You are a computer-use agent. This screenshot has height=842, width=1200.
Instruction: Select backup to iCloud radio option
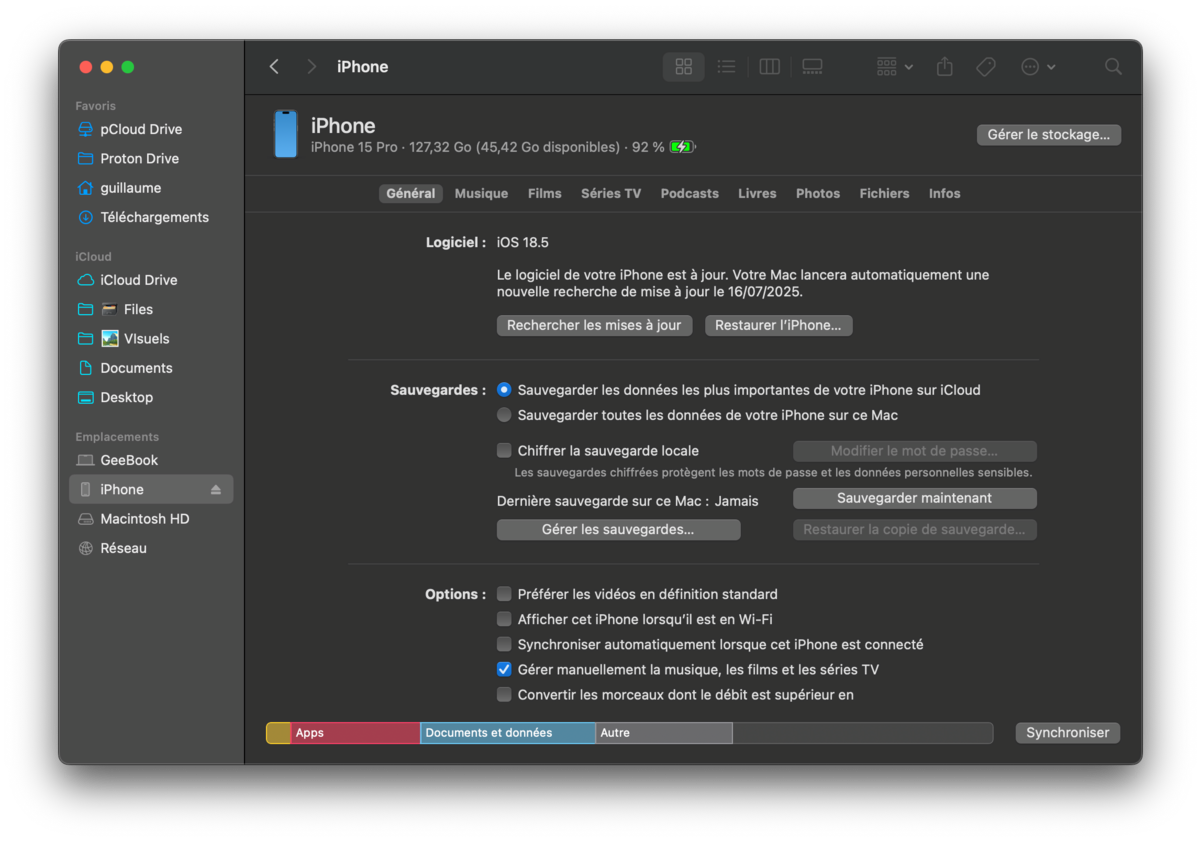click(504, 390)
